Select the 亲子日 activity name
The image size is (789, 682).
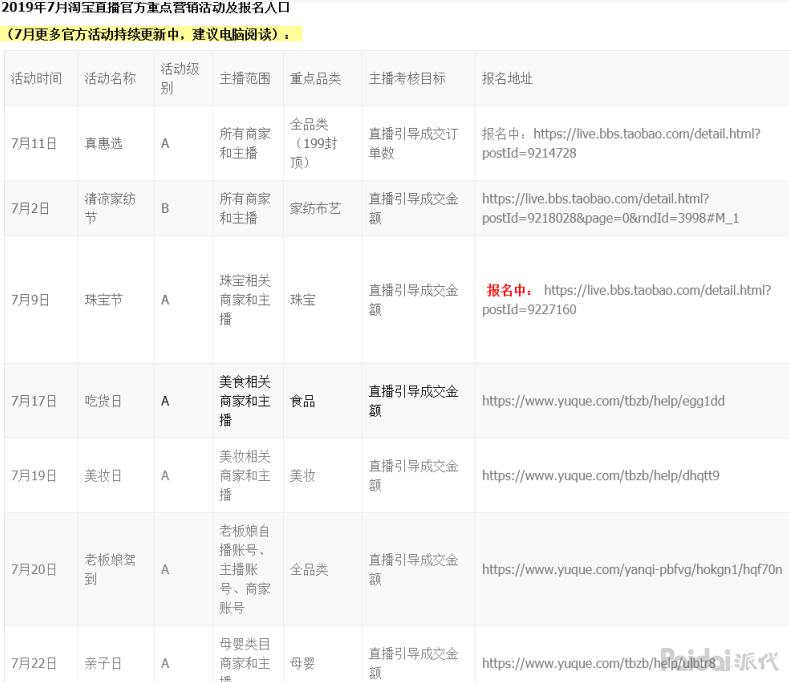point(103,663)
